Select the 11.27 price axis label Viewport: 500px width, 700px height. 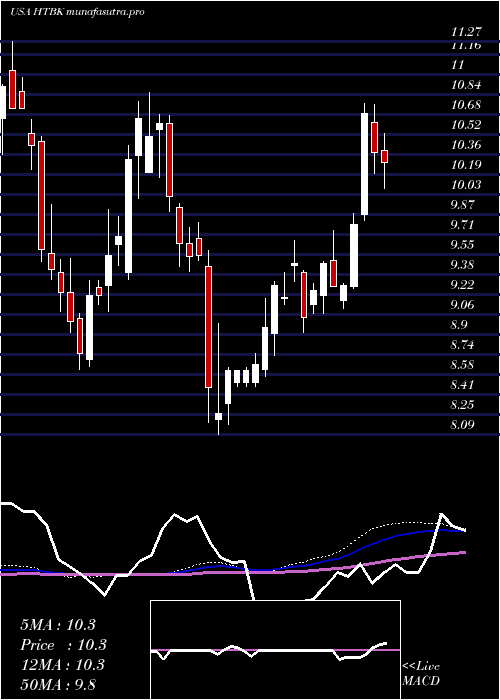tap(467, 31)
